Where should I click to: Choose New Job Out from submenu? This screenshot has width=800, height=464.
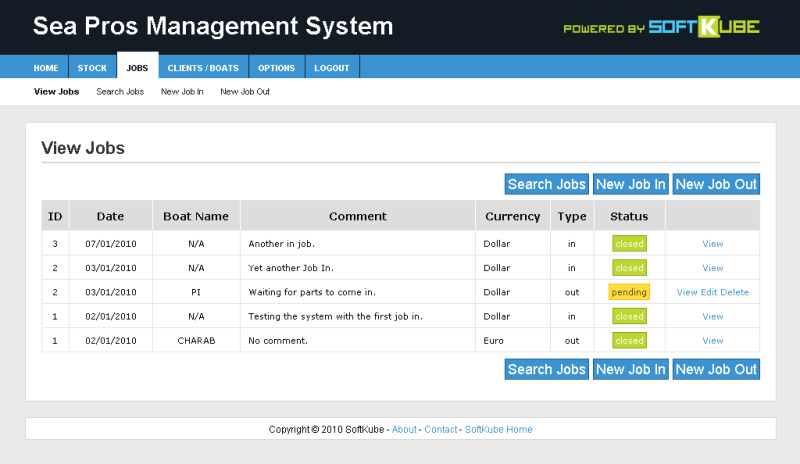tap(245, 92)
